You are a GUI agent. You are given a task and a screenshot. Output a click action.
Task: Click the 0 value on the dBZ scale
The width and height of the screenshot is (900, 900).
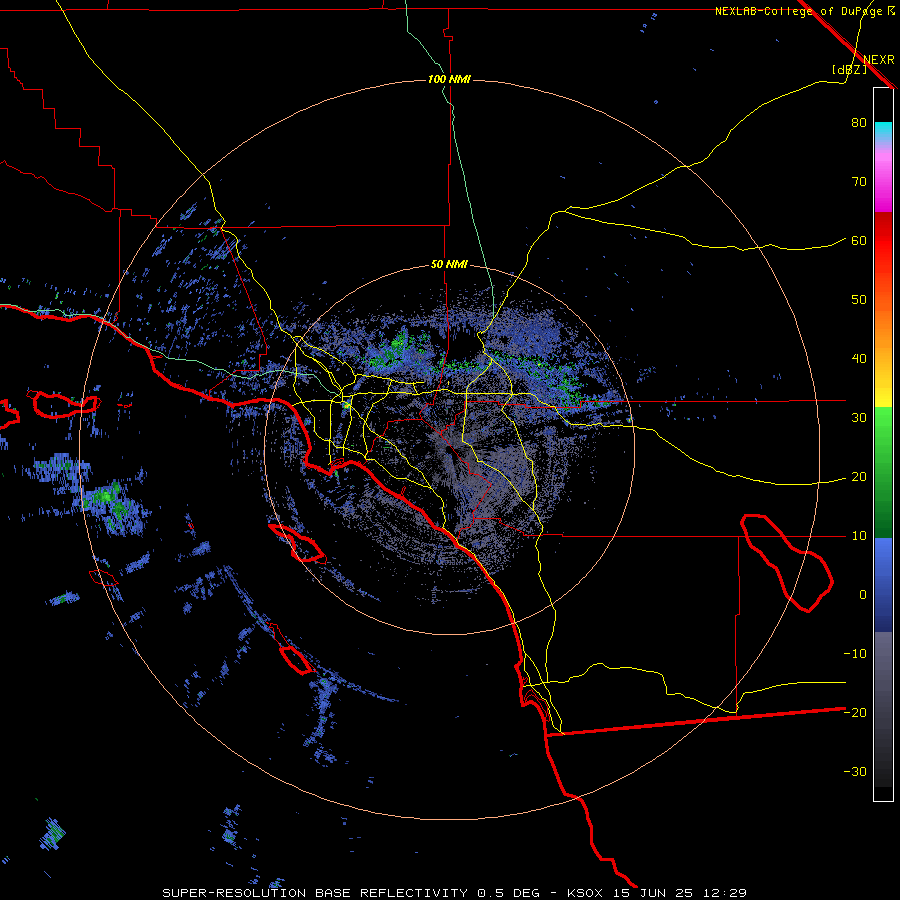(863, 595)
